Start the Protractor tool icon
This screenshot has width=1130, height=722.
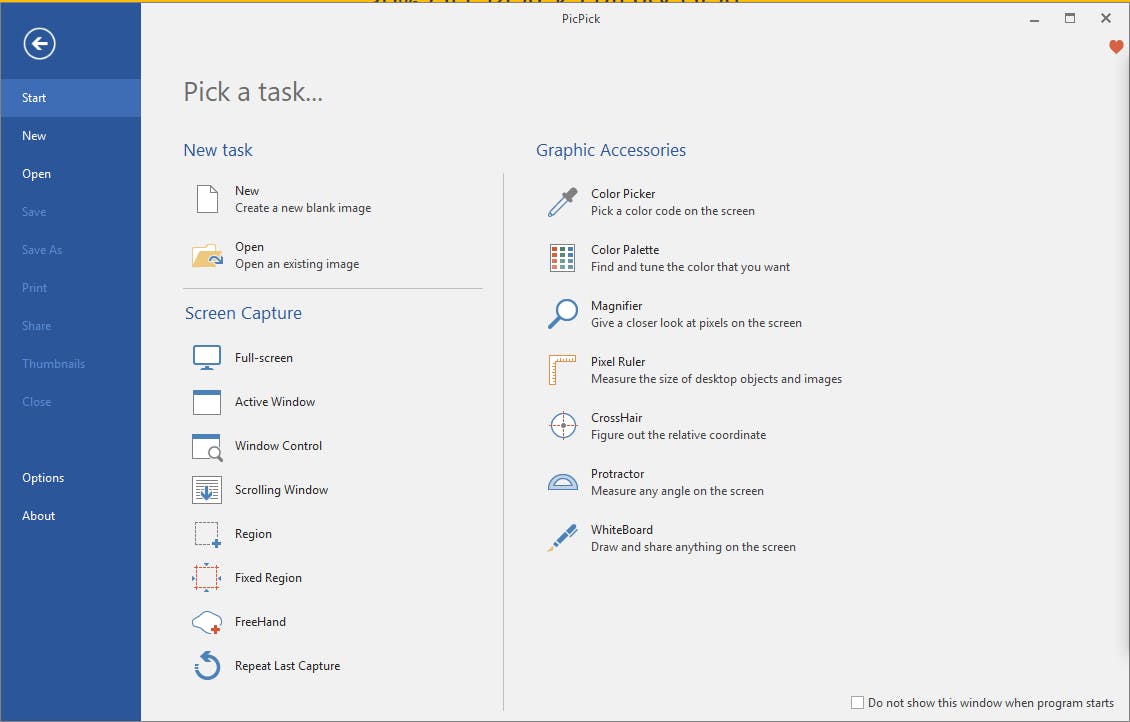[563, 482]
